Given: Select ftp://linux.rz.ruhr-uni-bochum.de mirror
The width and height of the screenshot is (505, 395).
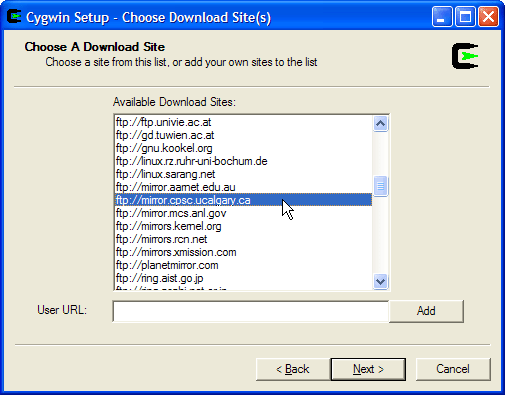Looking at the screenshot, I should point(243,161).
